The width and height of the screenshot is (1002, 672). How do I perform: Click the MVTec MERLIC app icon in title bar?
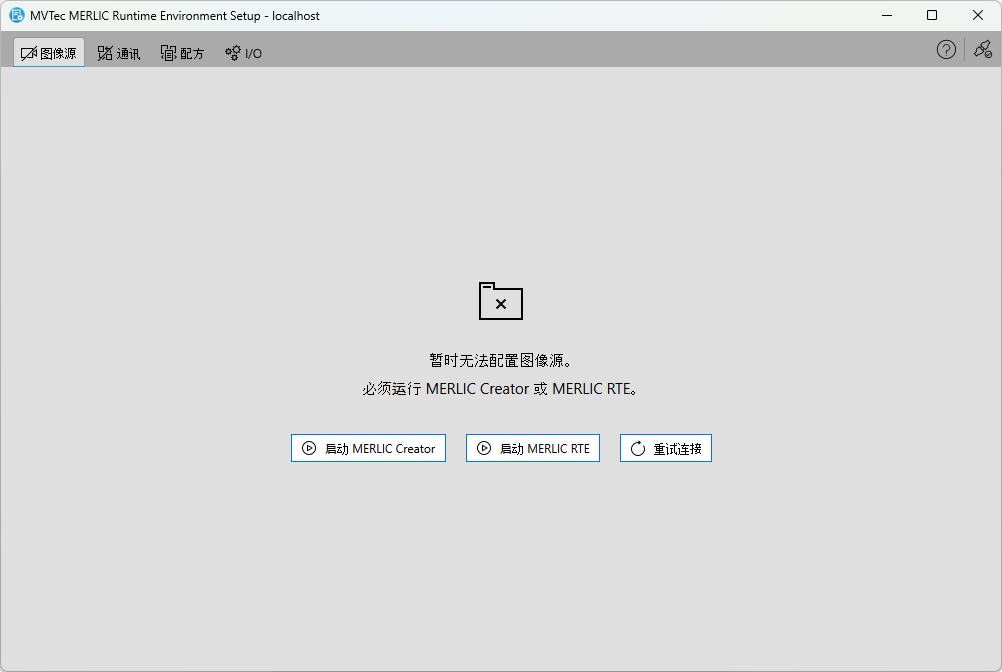click(17, 16)
